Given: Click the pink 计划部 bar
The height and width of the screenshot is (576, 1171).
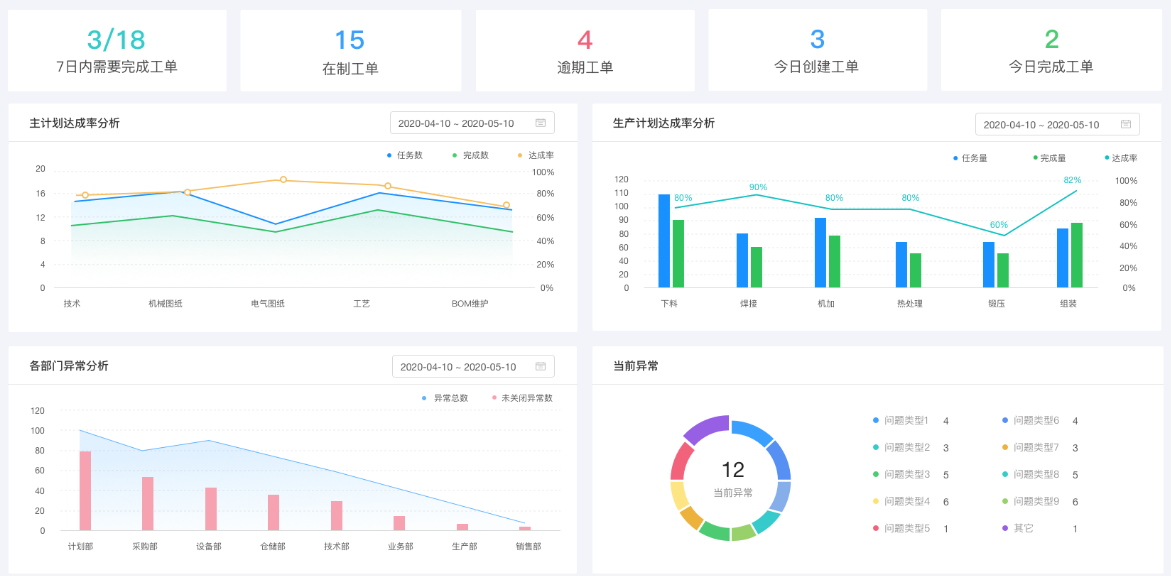Looking at the screenshot, I should tap(86, 490).
